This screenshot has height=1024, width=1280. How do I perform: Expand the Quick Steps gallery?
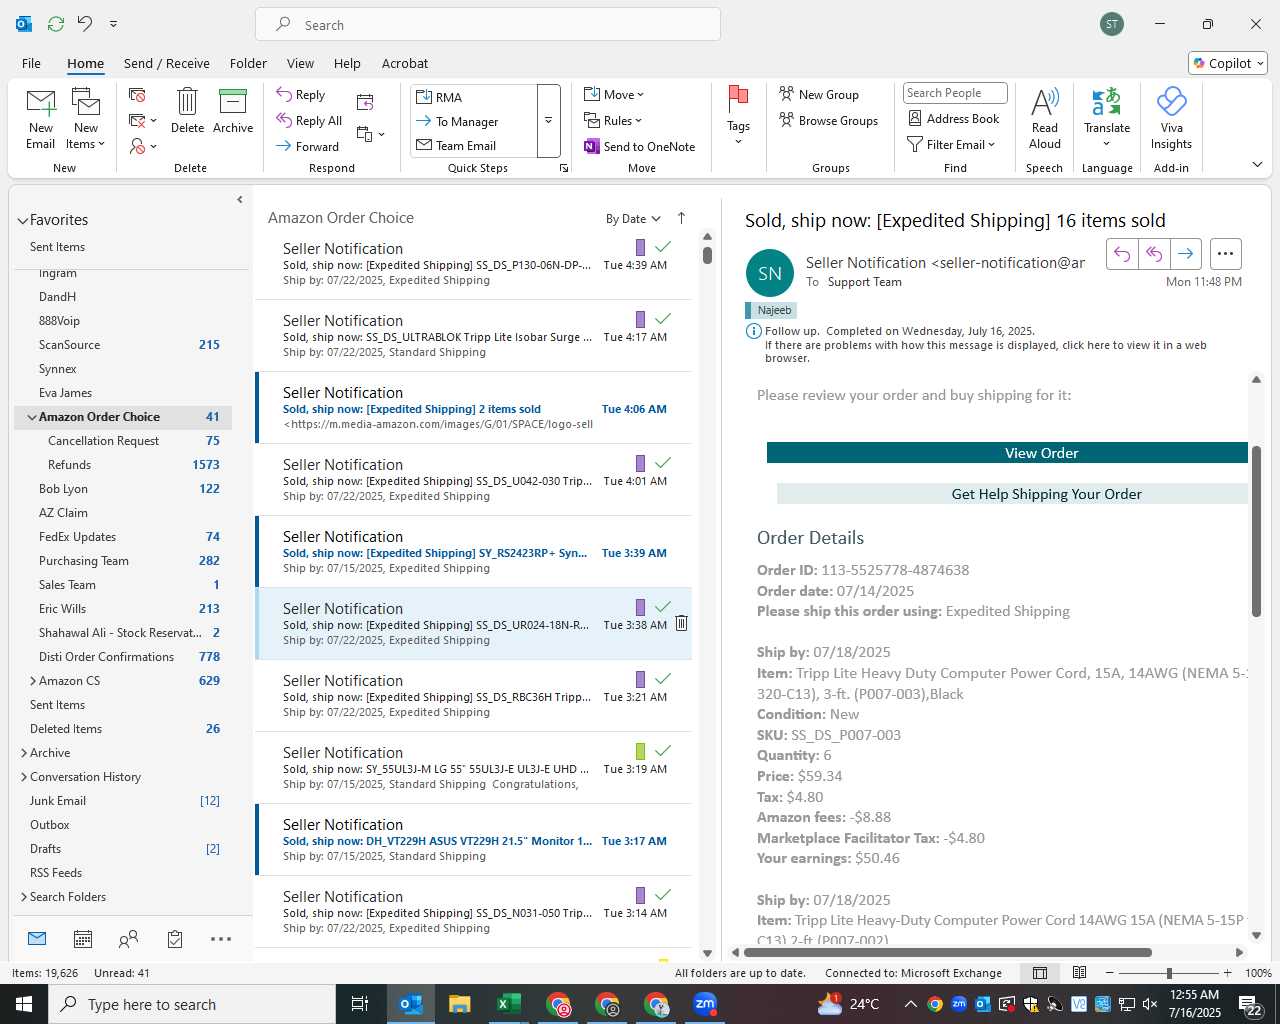tap(548, 121)
